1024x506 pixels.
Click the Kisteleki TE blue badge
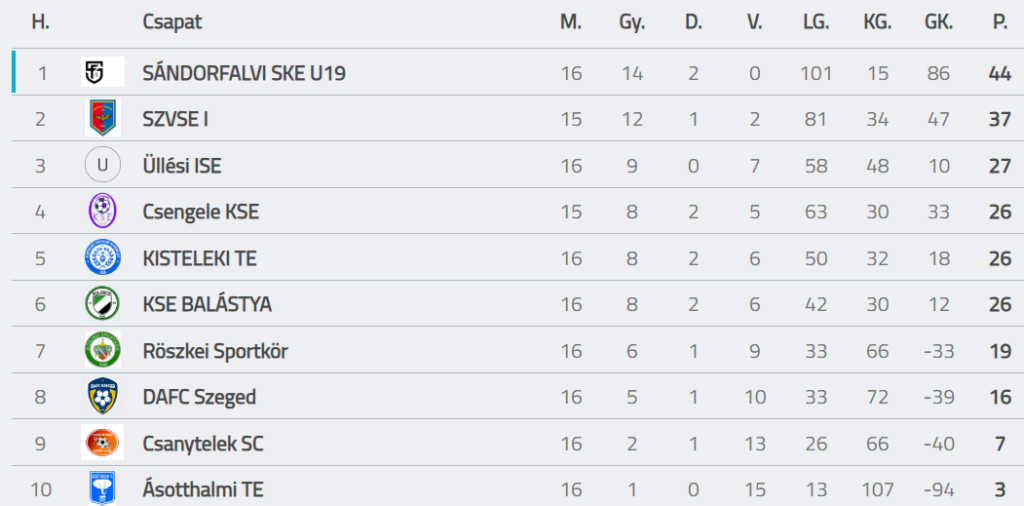pos(102,258)
